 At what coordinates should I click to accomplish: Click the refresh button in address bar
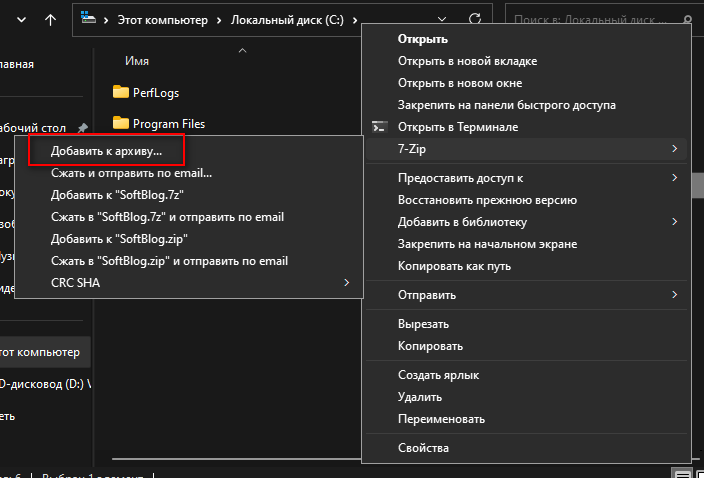coord(475,19)
